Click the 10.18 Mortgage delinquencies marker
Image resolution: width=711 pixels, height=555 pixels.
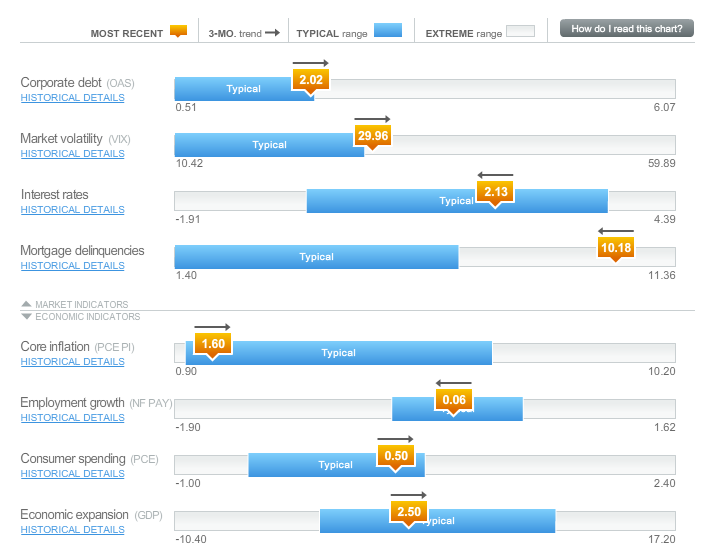click(x=616, y=248)
